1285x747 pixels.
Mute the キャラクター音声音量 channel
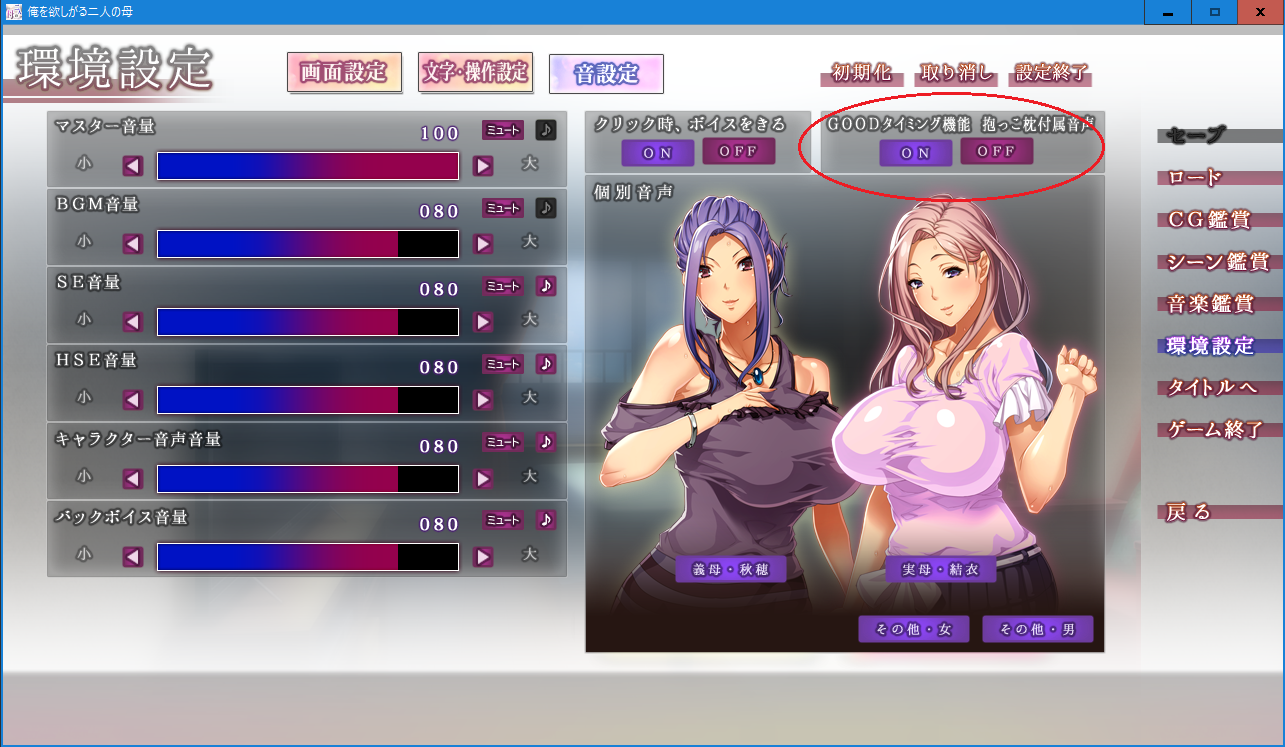[x=503, y=442]
